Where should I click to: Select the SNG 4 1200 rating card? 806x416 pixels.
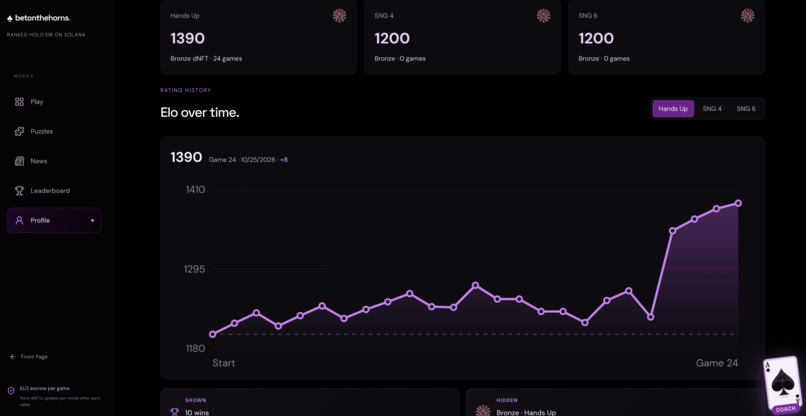pyautogui.click(x=463, y=37)
